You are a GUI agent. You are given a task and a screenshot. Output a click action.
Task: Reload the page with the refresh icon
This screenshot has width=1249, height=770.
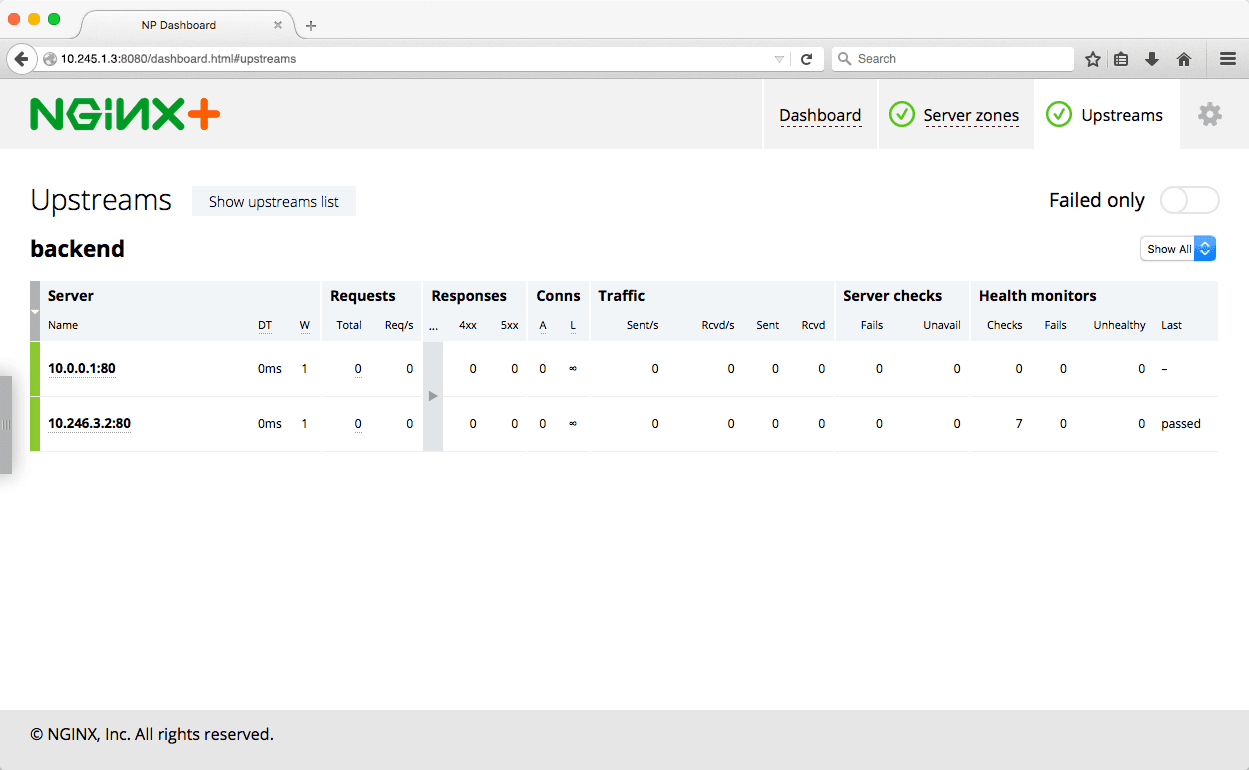click(807, 58)
